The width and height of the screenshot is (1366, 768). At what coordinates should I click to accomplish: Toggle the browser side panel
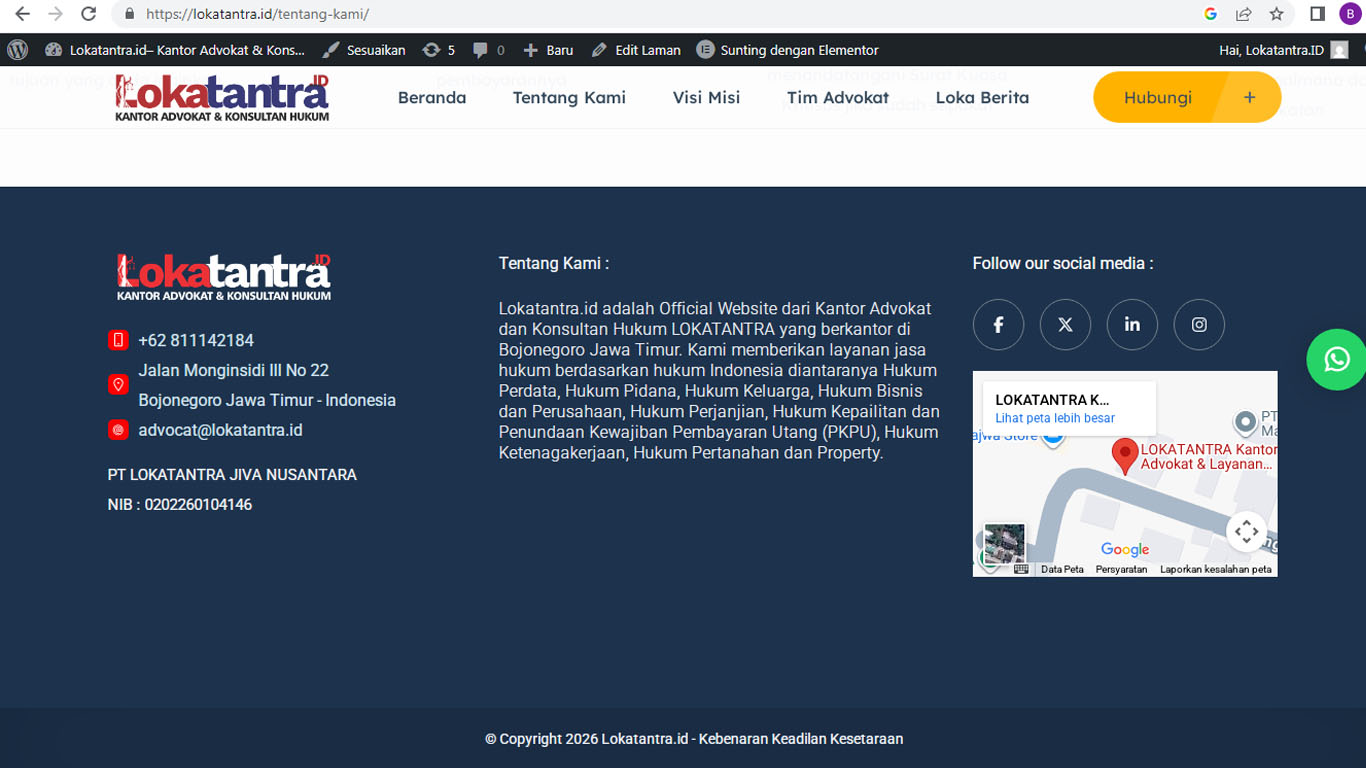click(1317, 14)
